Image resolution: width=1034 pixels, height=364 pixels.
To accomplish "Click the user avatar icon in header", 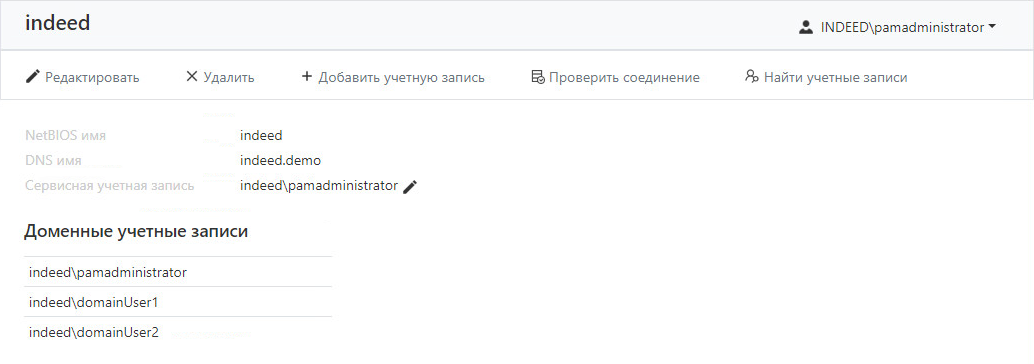I will [805, 28].
